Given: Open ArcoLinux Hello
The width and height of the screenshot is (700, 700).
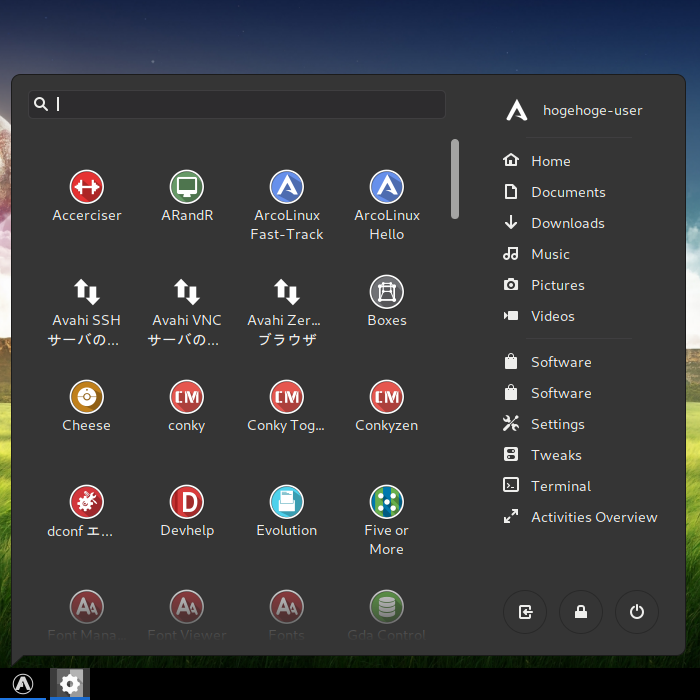Looking at the screenshot, I should pos(387,205).
